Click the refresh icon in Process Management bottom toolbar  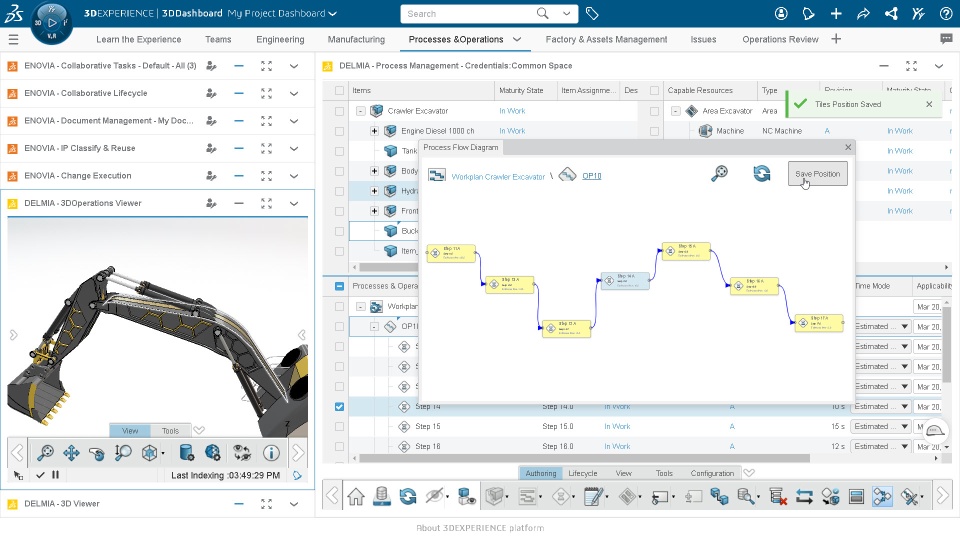tap(408, 496)
